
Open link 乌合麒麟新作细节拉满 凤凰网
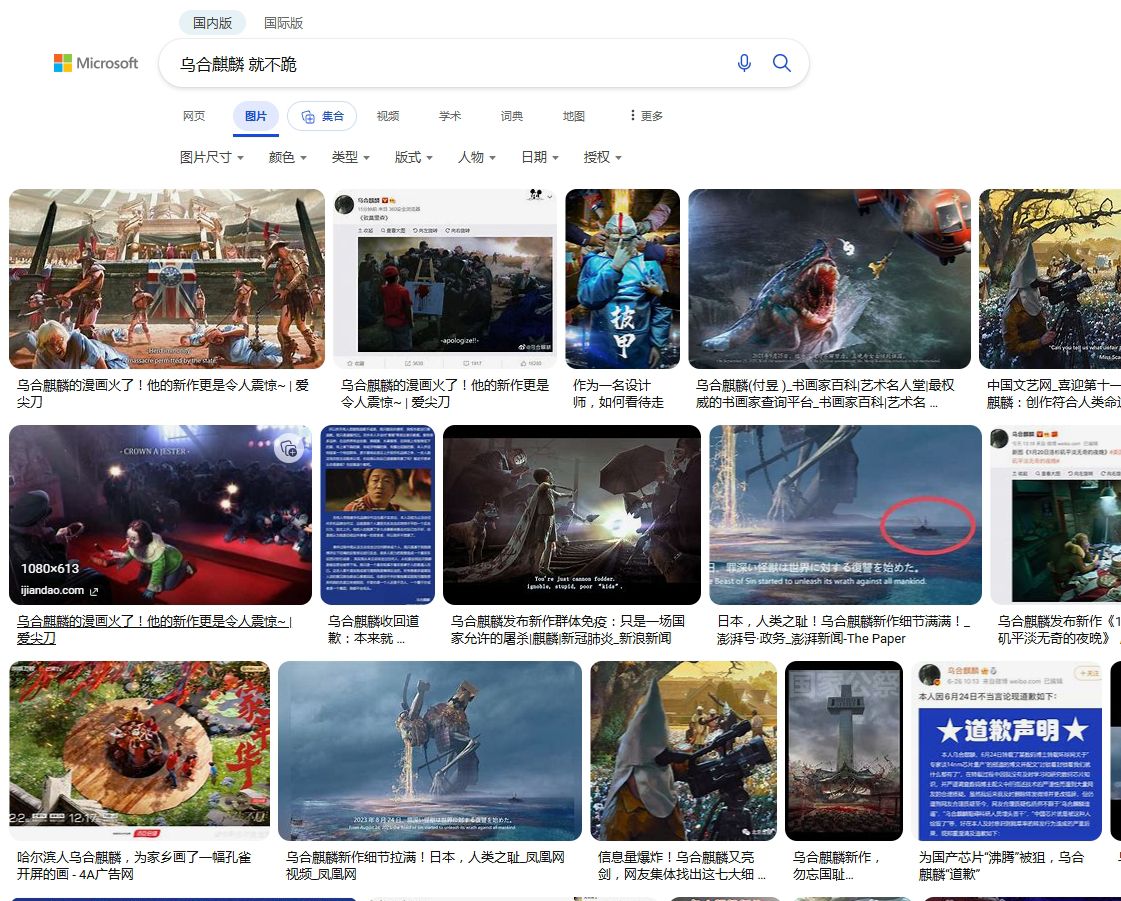[425, 866]
